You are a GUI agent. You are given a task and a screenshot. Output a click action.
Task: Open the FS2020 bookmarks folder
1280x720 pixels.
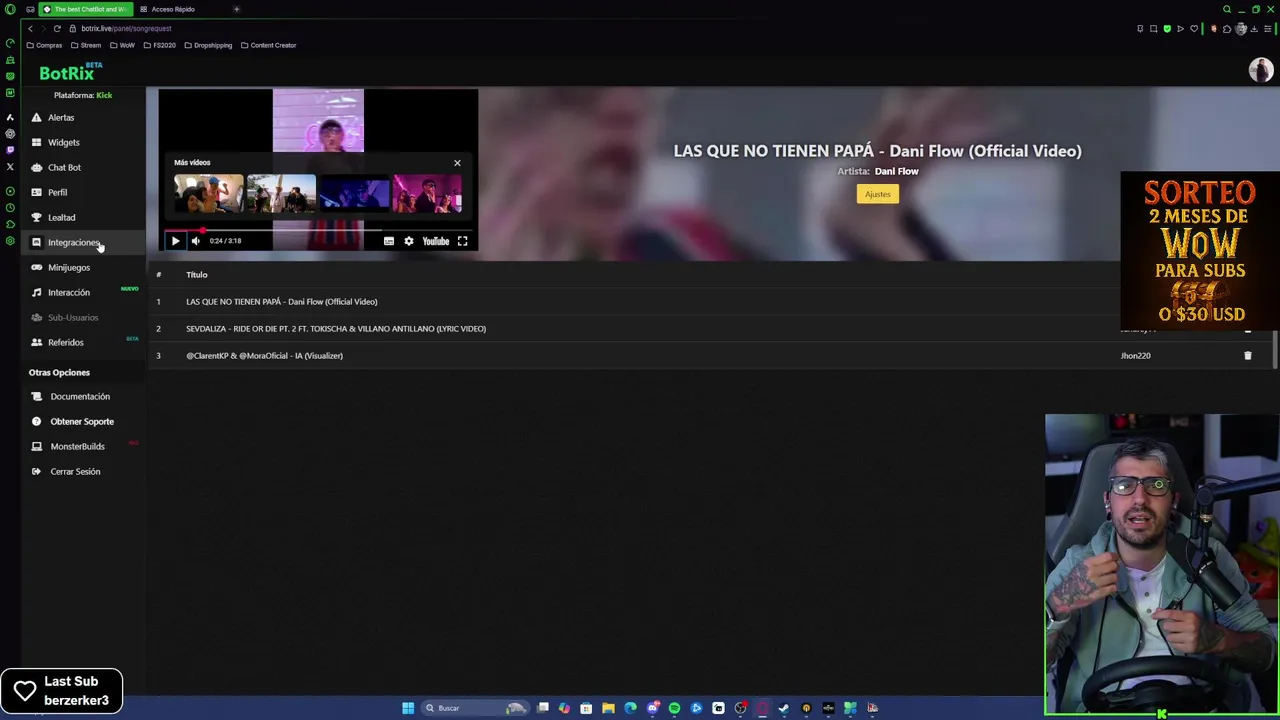pos(159,45)
